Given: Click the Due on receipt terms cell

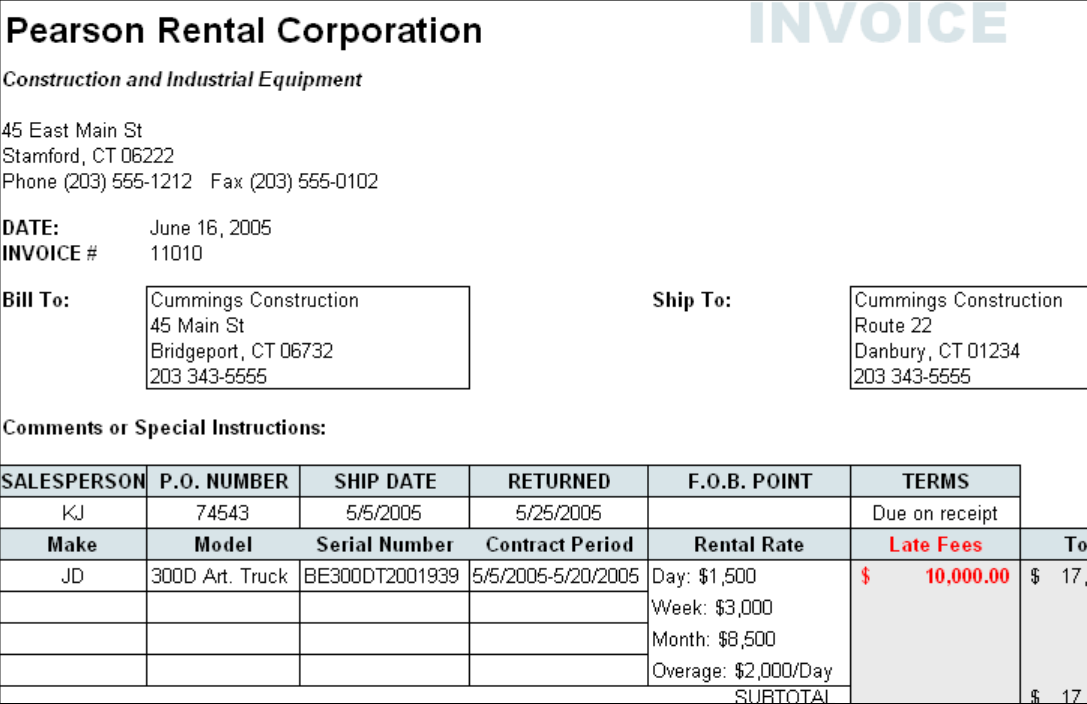Looking at the screenshot, I should tap(935, 513).
